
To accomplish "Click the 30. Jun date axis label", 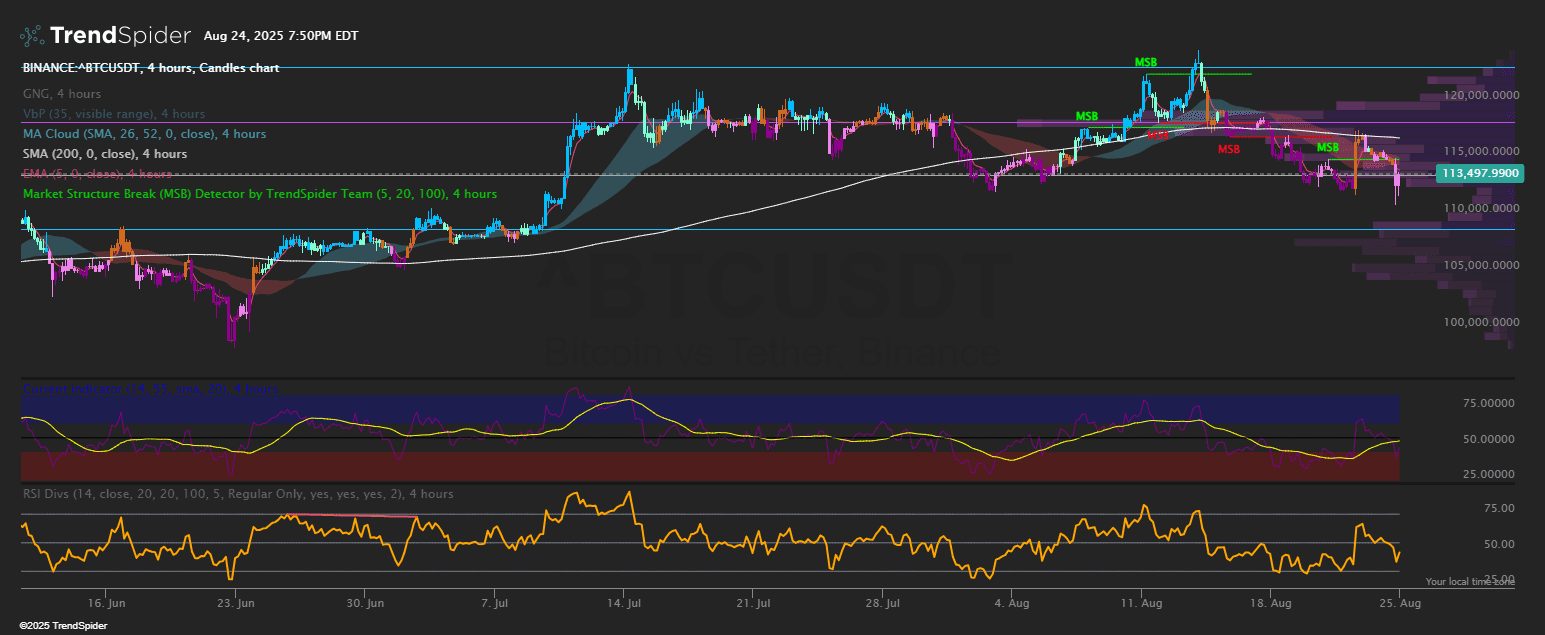I will [365, 604].
